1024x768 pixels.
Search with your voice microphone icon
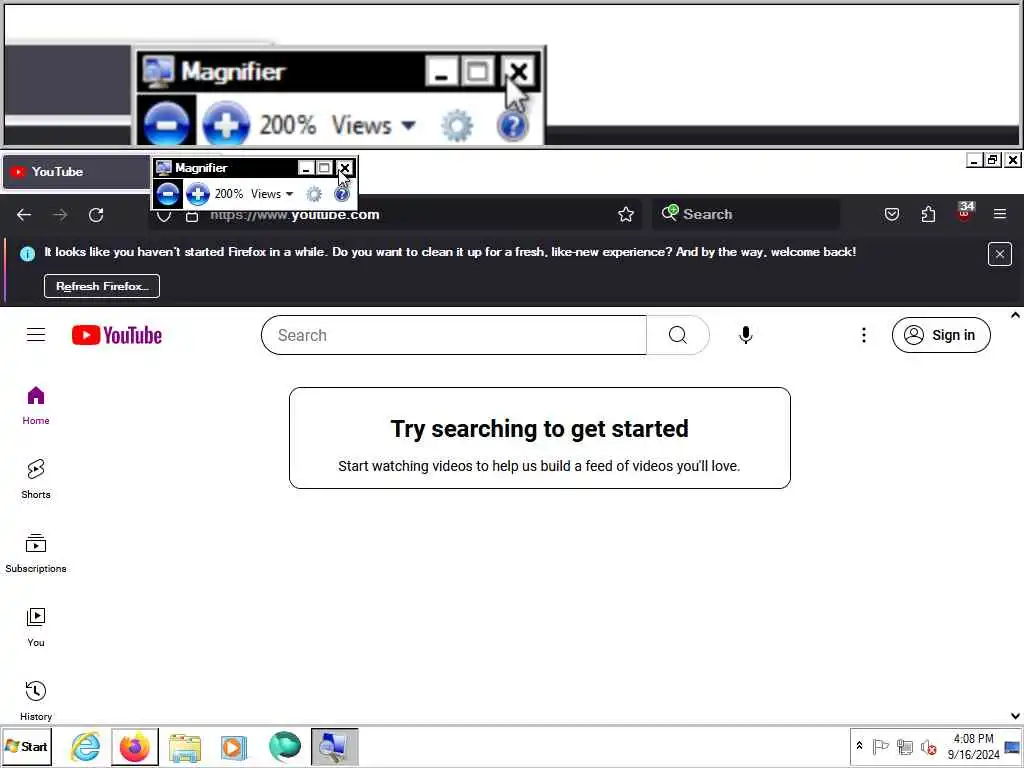746,335
